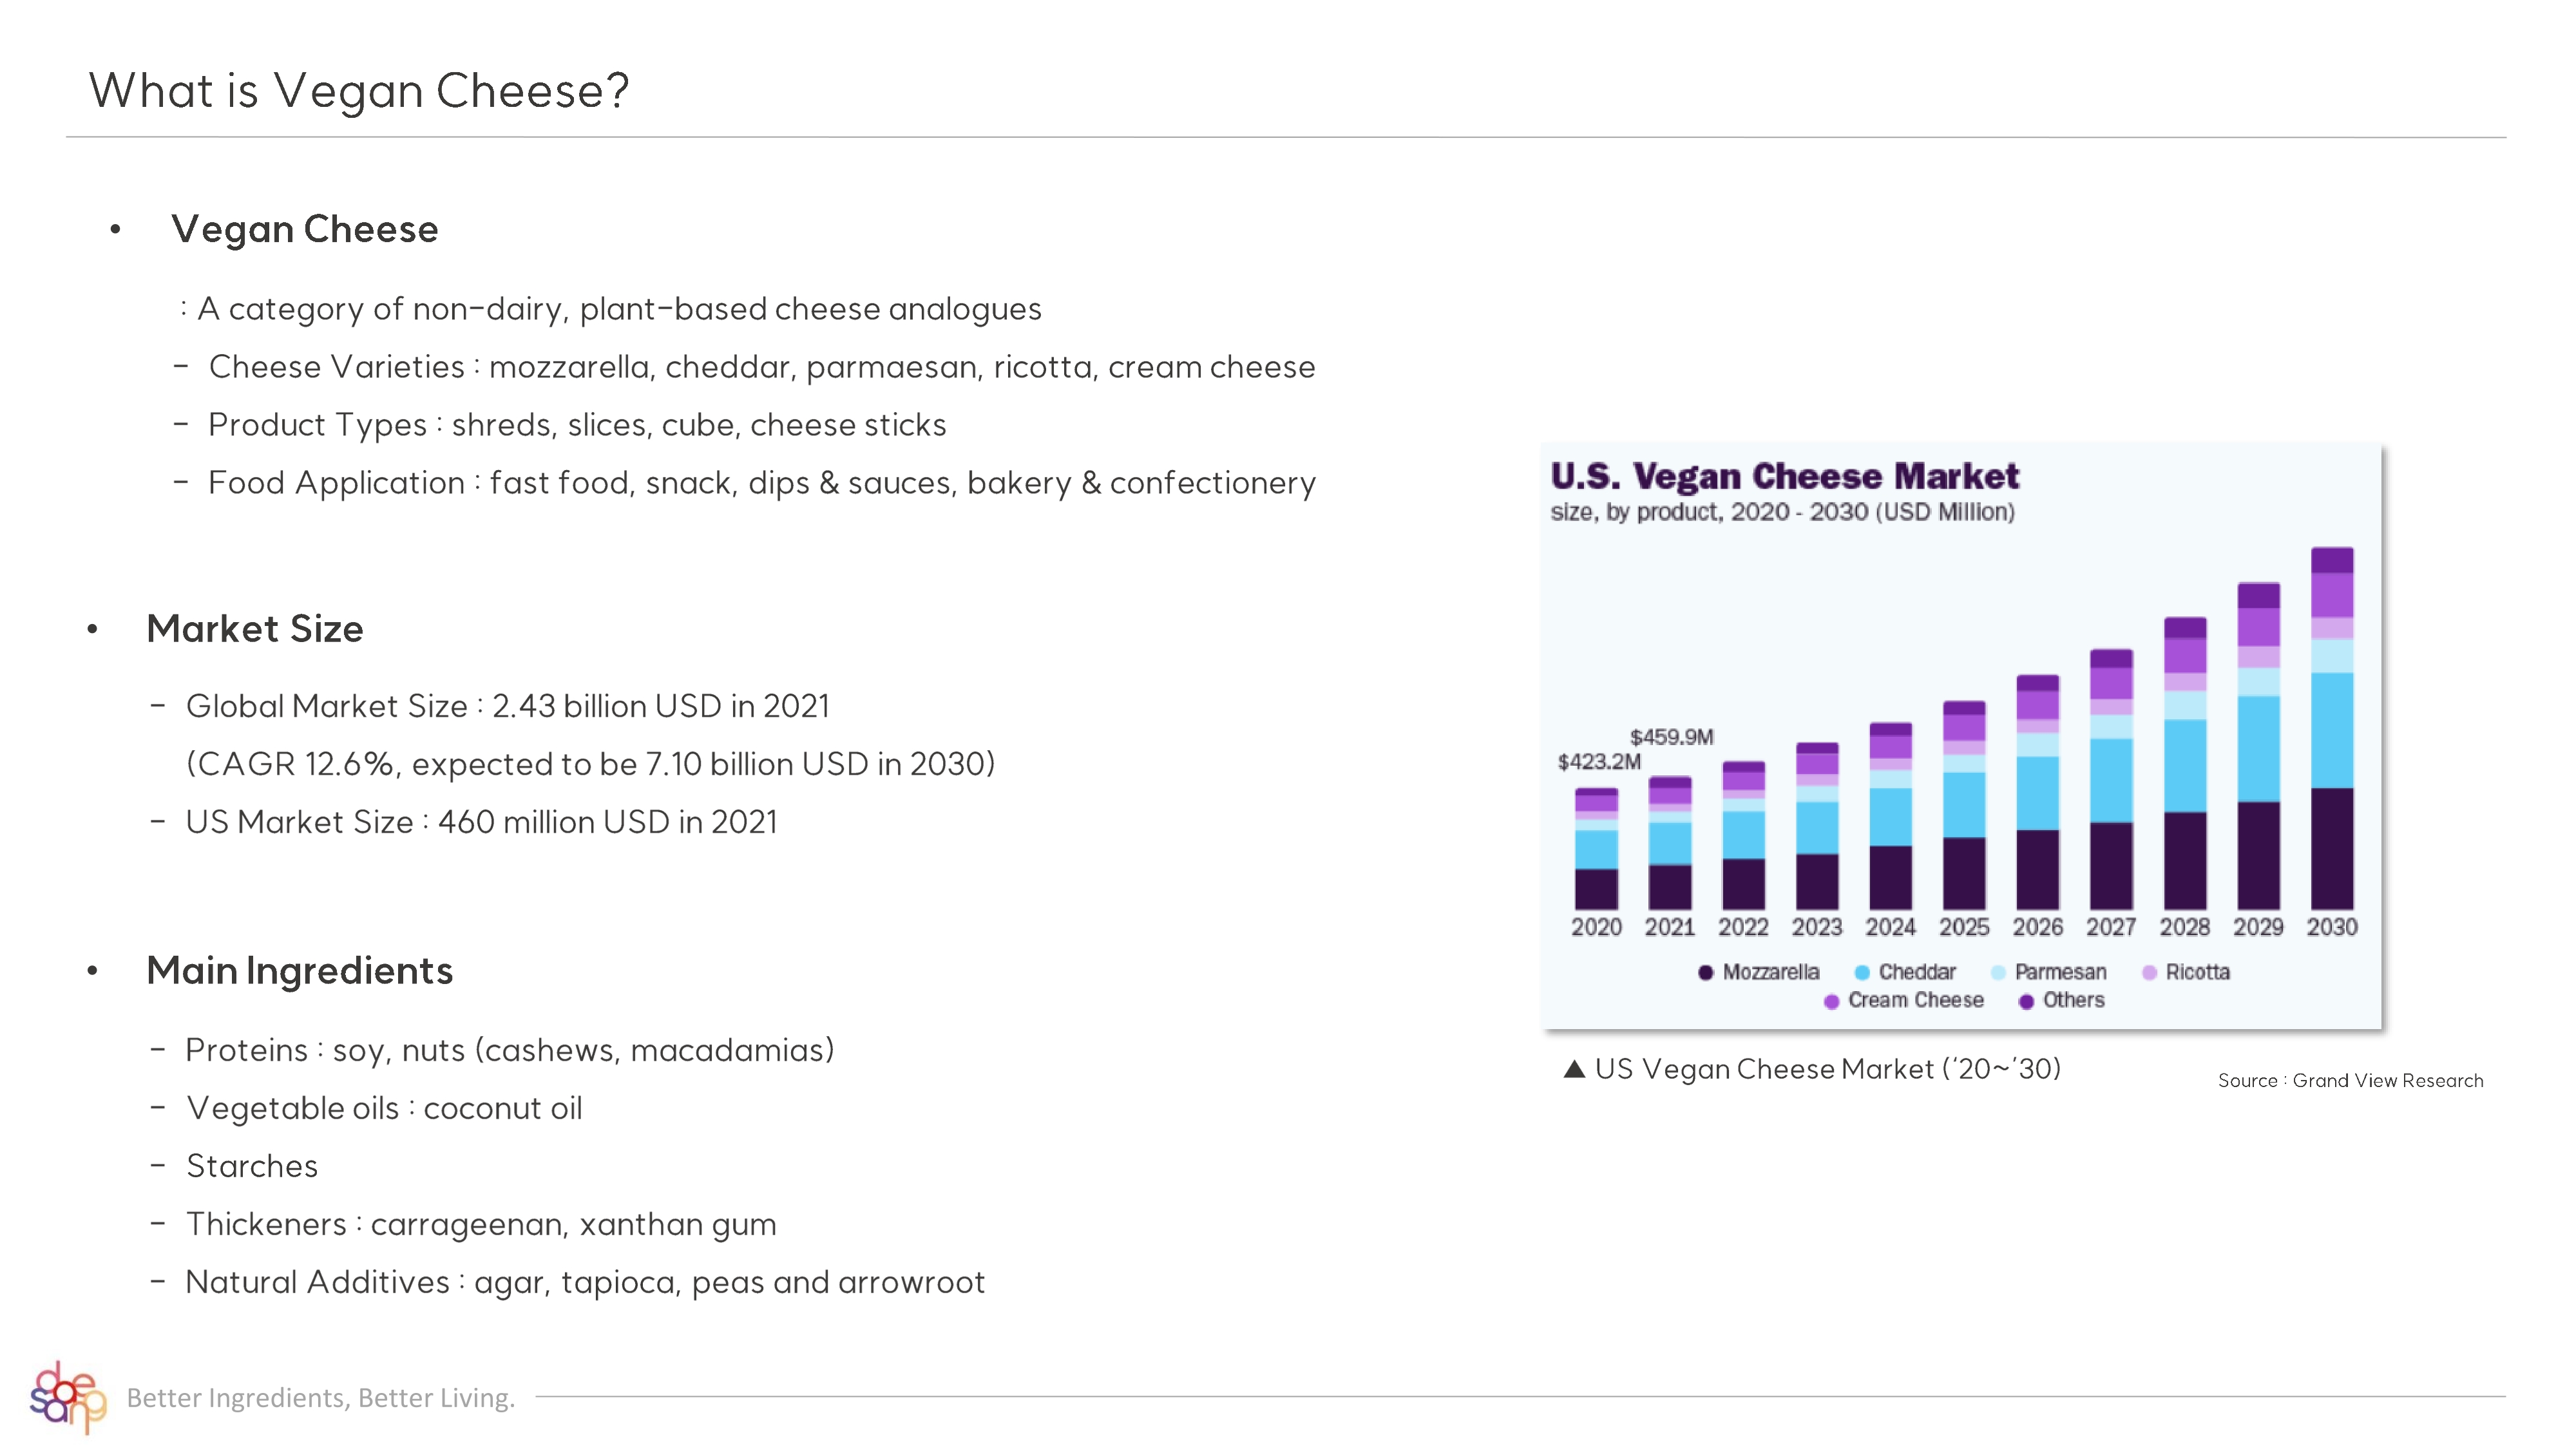Click the "Better Ingredients, Better Living." tagline
Viewport: 2576px width, 1449px height.
point(321,1397)
